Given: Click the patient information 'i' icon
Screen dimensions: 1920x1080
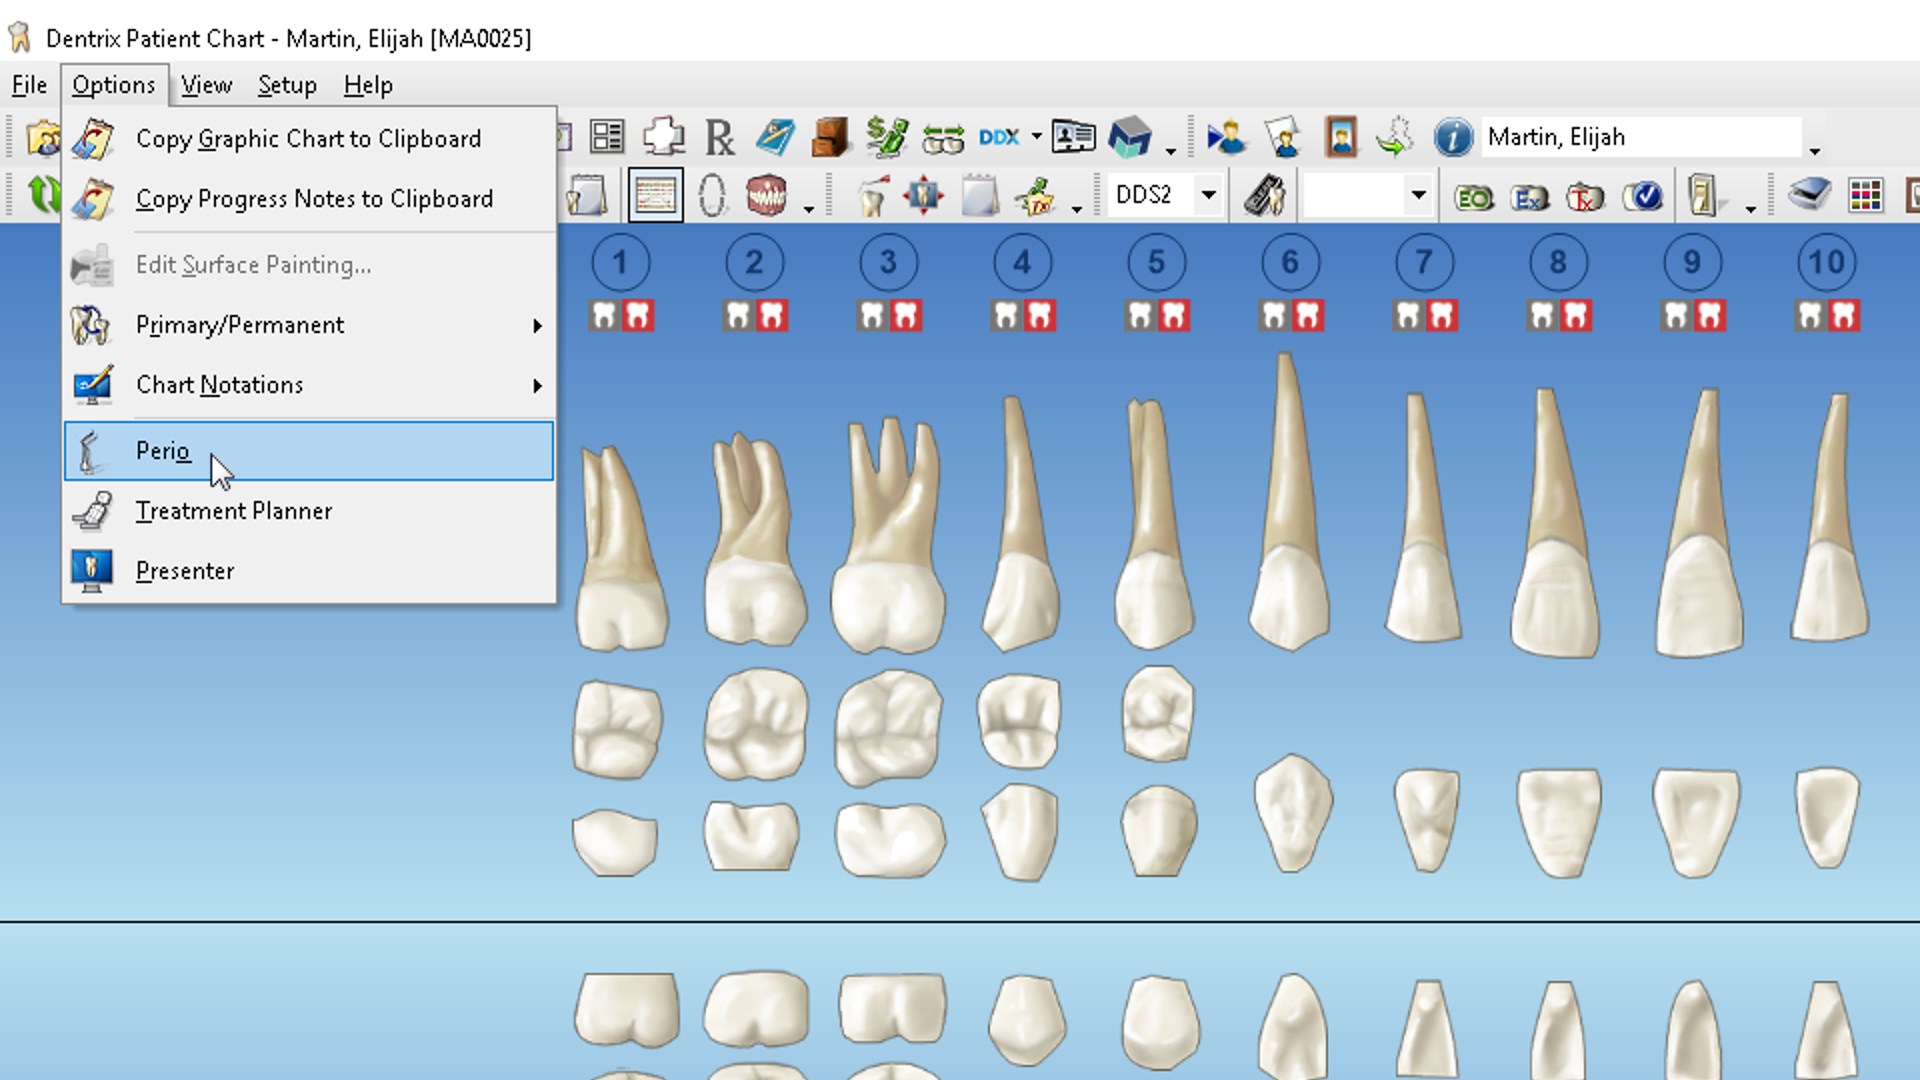Looking at the screenshot, I should (x=1452, y=137).
